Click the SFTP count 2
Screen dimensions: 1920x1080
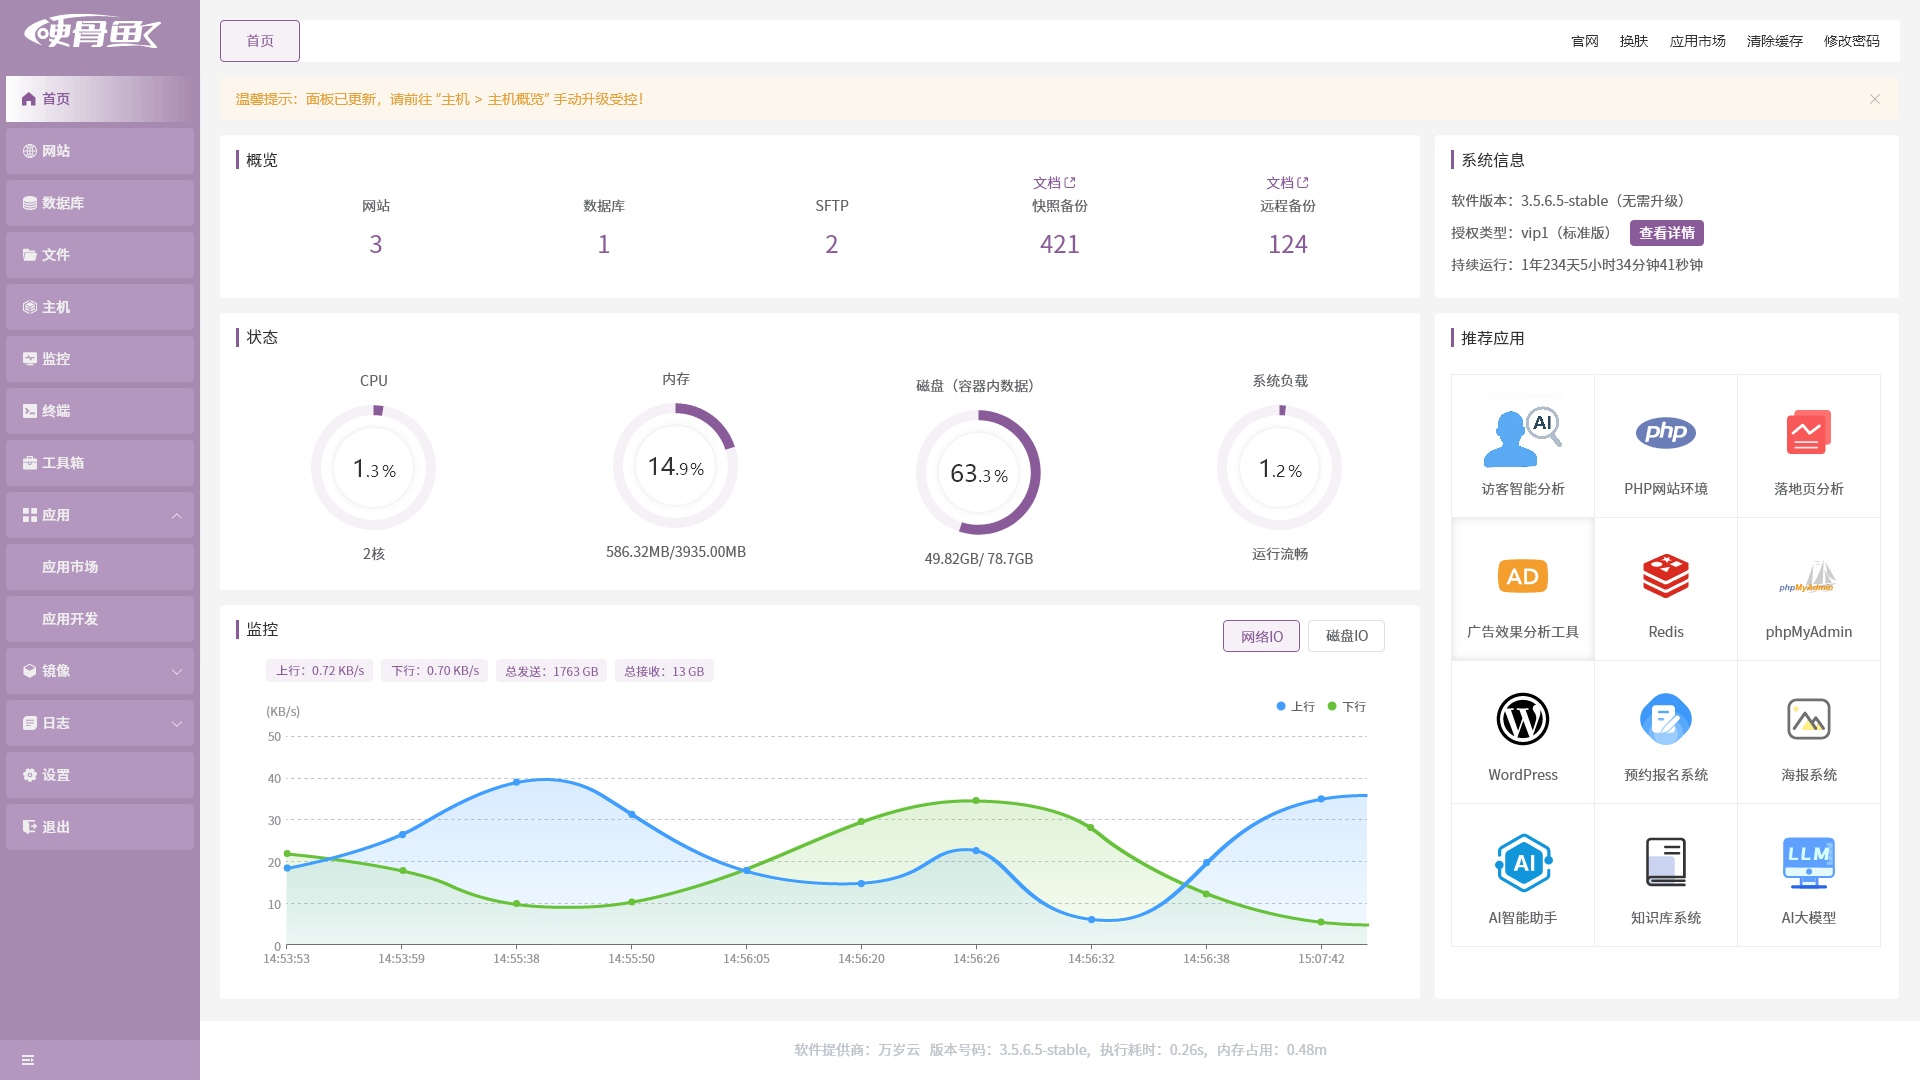(x=831, y=244)
